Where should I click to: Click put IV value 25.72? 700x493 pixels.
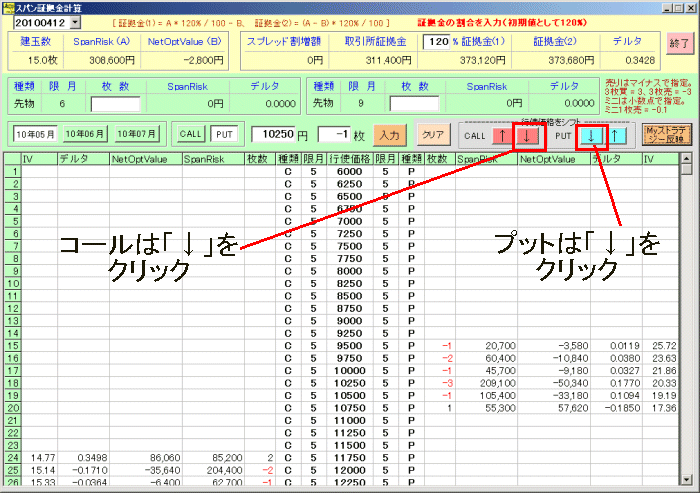tap(661, 346)
